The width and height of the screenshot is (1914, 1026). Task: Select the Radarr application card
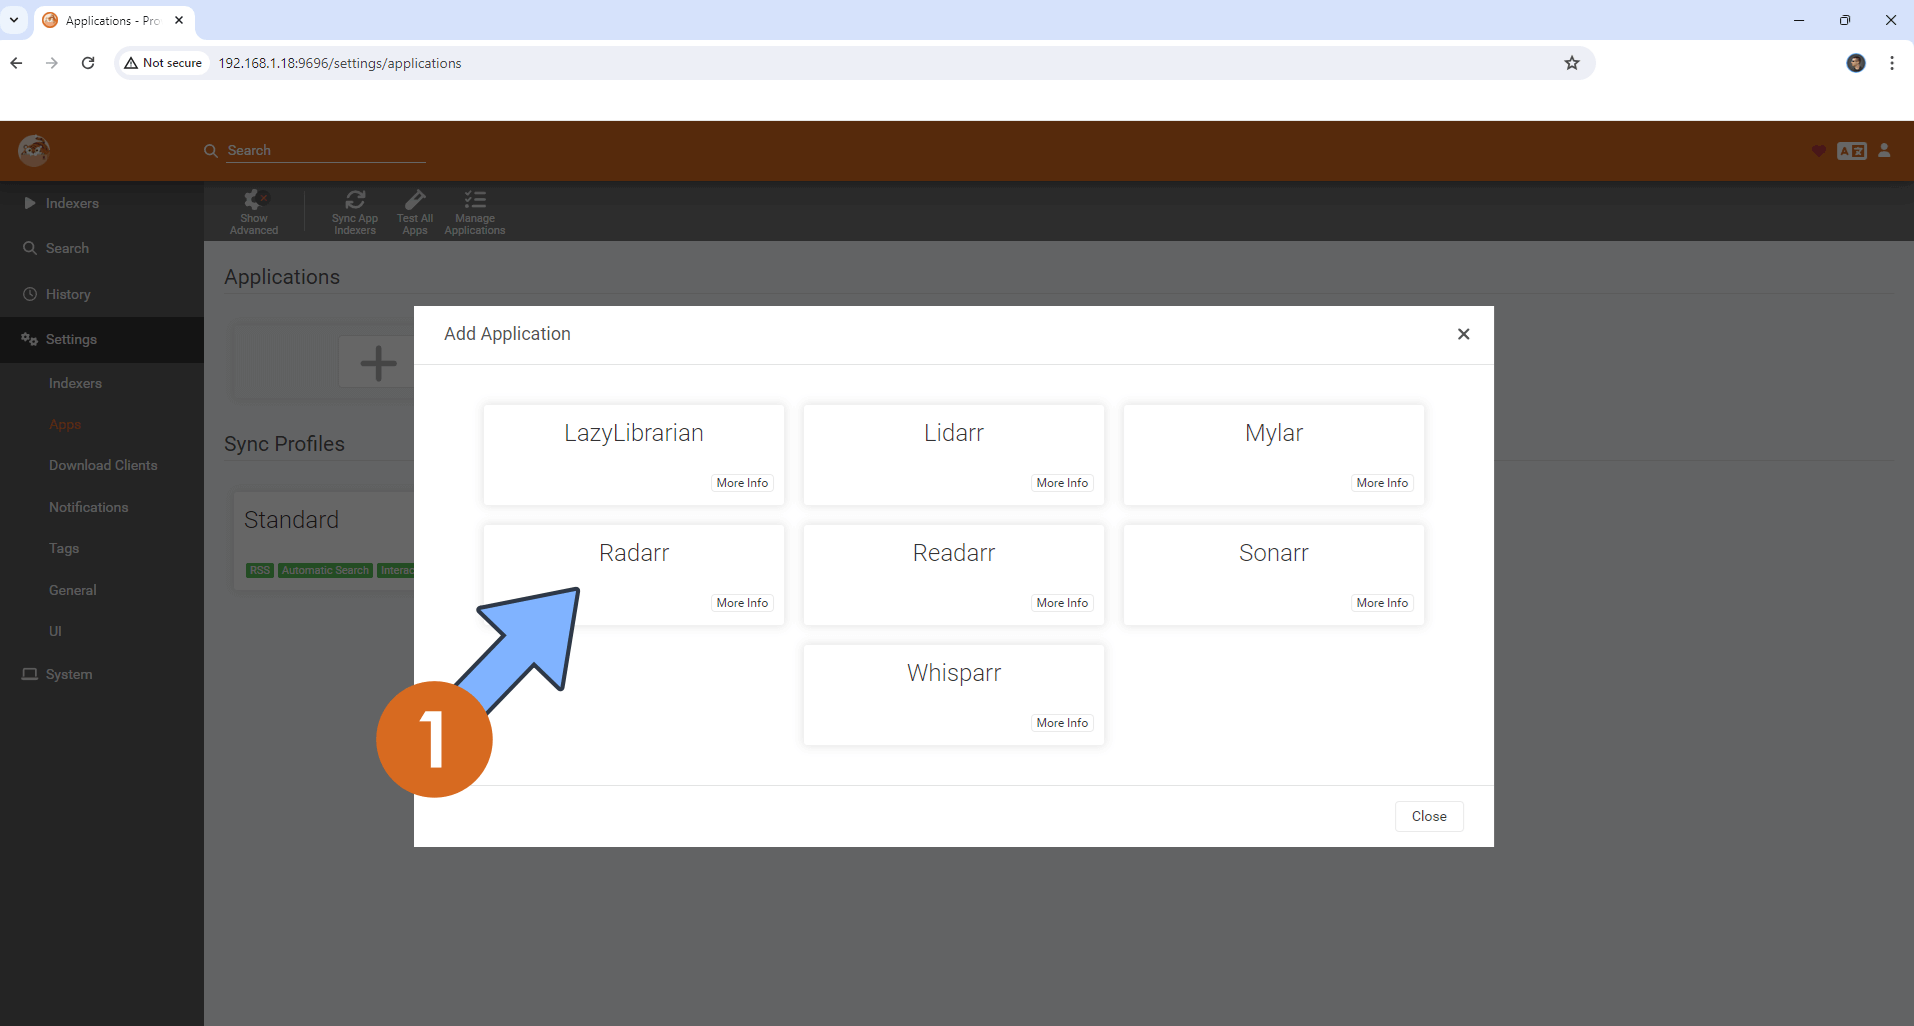[x=633, y=553]
